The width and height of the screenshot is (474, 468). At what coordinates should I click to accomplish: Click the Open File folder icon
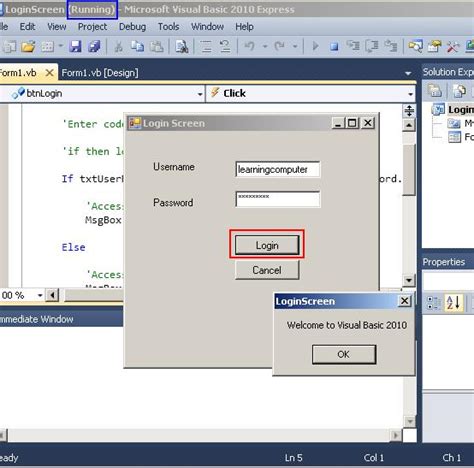[28, 46]
